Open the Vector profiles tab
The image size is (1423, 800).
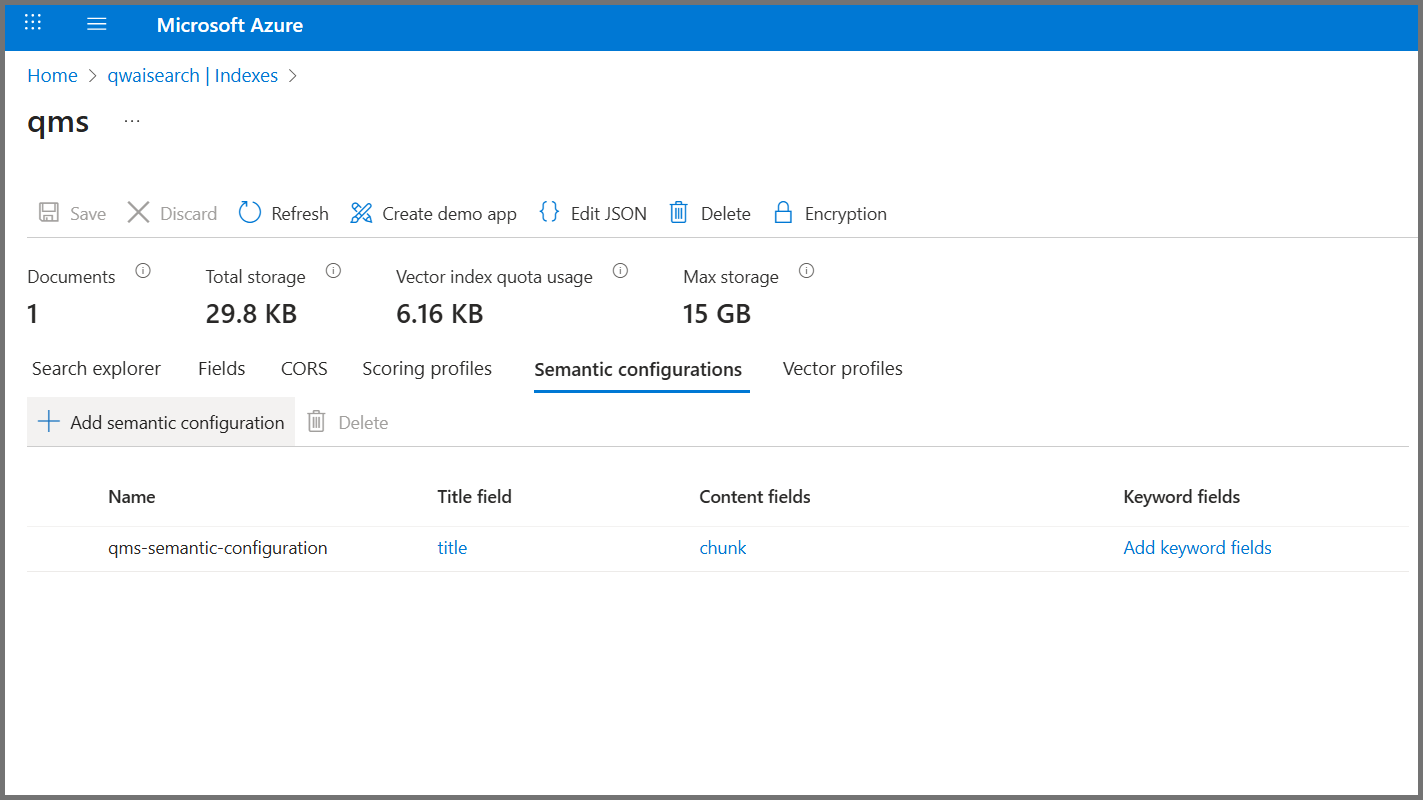click(x=842, y=369)
